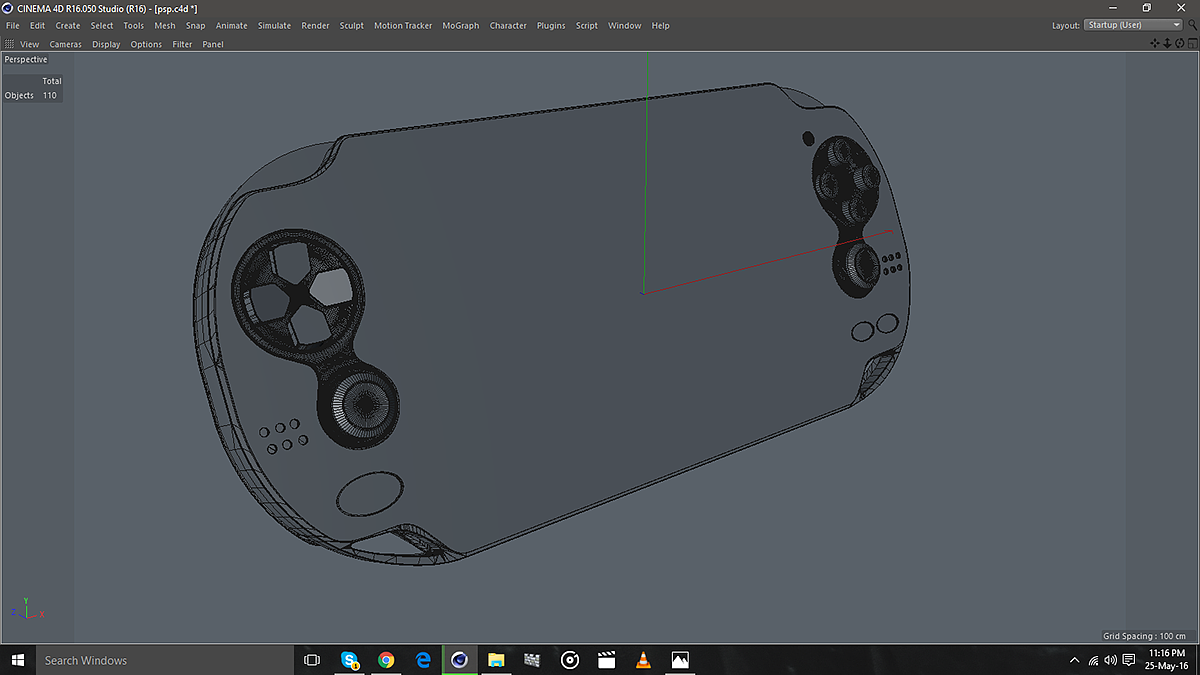
Task: Expand the viewport Display menu
Action: (x=106, y=44)
